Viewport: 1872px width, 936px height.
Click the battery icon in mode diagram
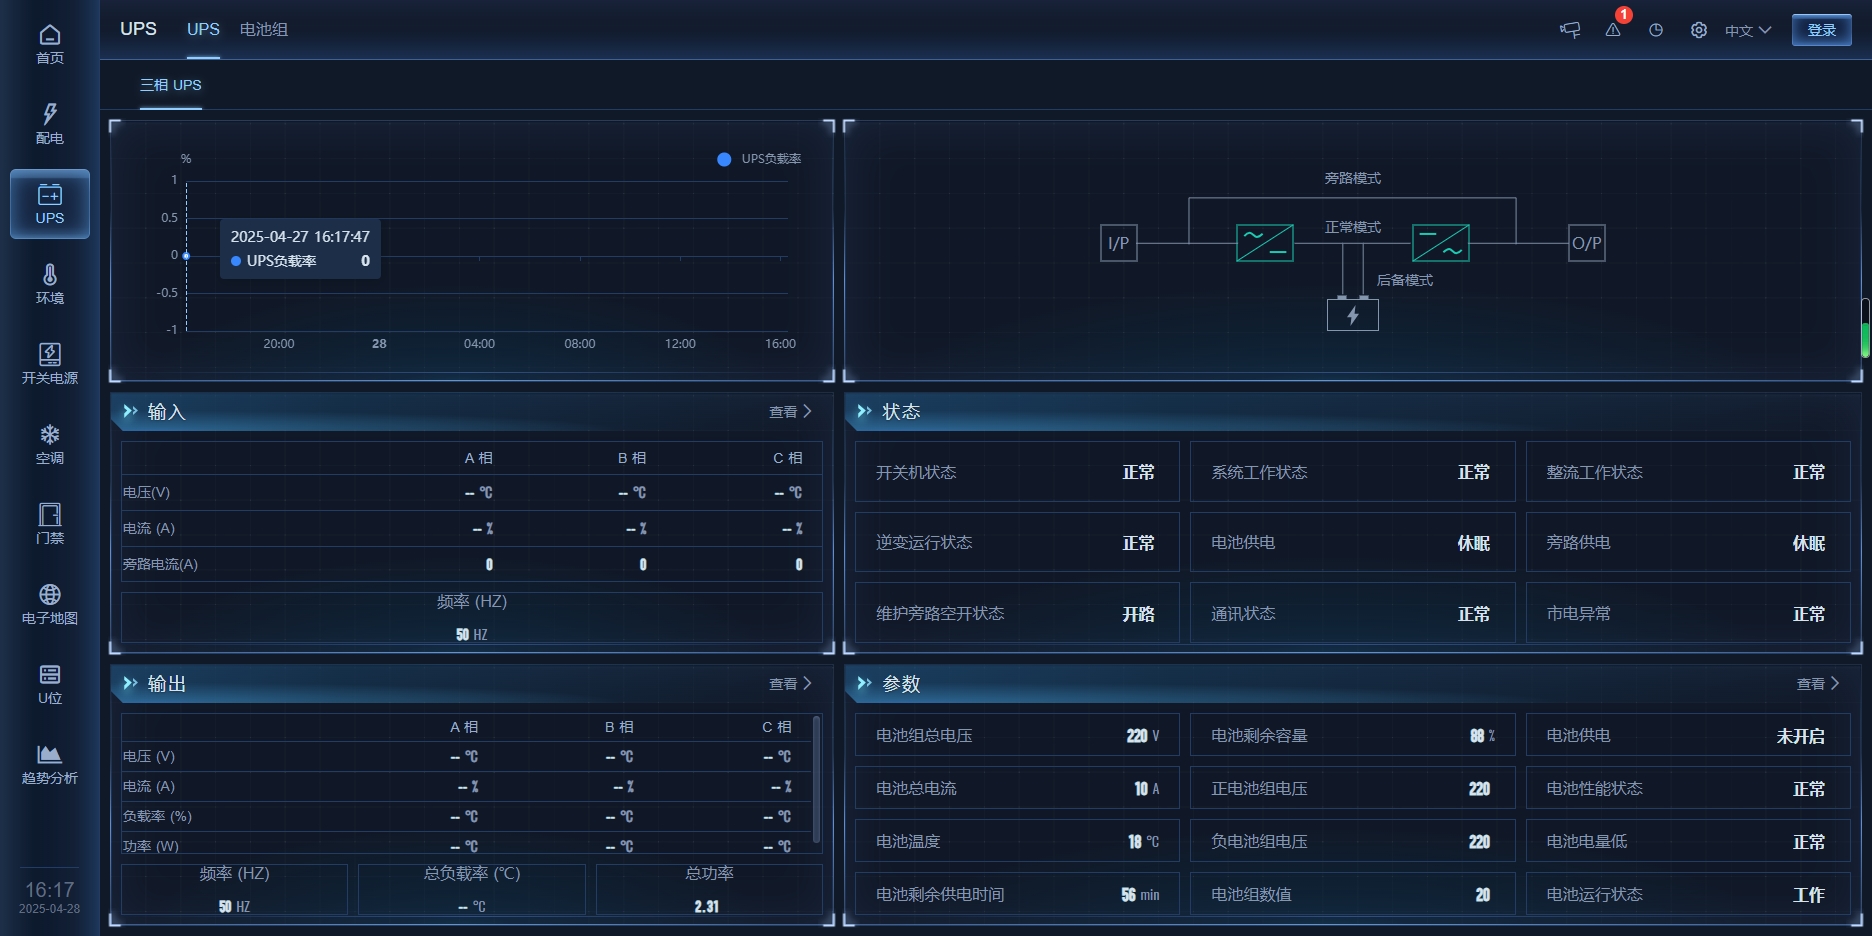[1352, 315]
